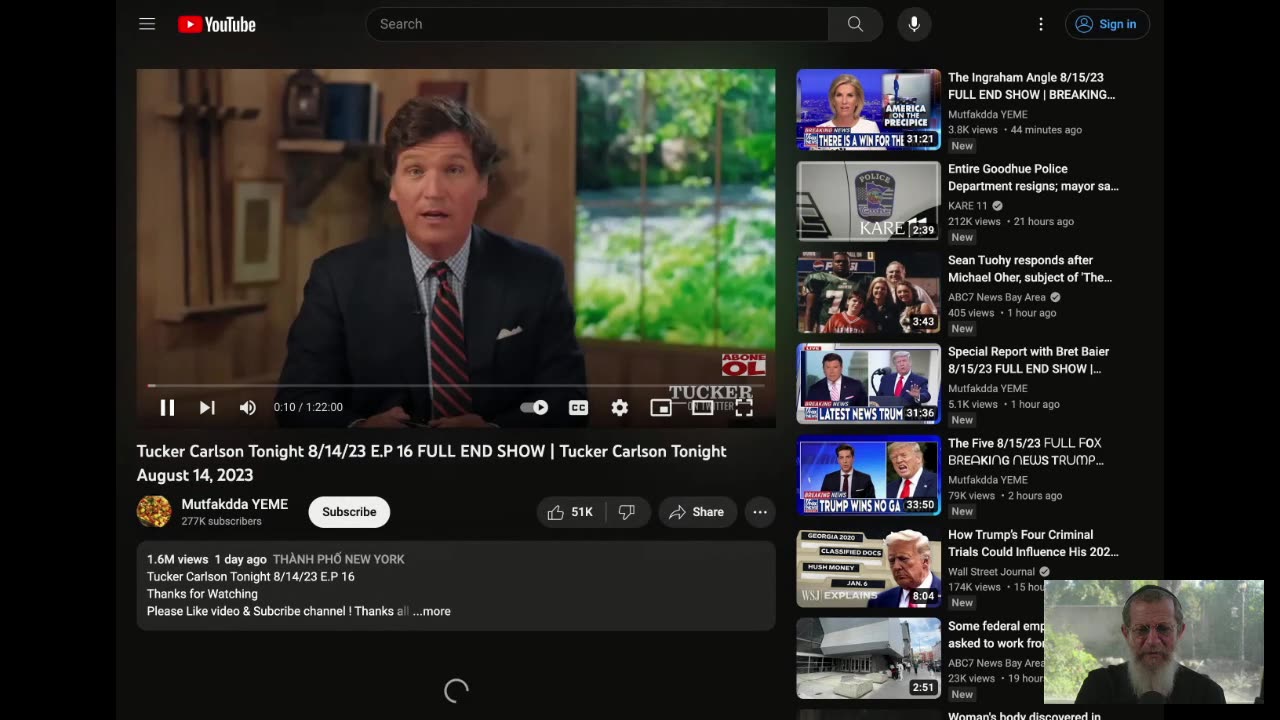Screen dimensions: 1280x720
Task: Switch to theater mode
Action: tap(702, 407)
